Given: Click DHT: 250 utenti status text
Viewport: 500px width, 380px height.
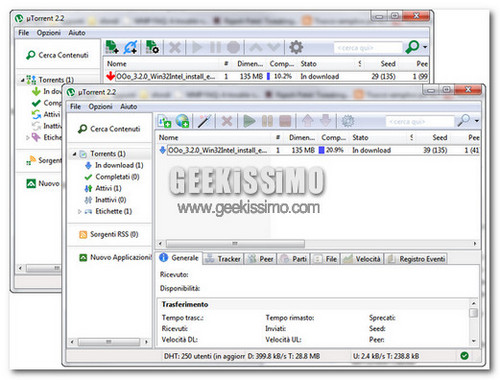Looking at the screenshot, I should 204,356.
